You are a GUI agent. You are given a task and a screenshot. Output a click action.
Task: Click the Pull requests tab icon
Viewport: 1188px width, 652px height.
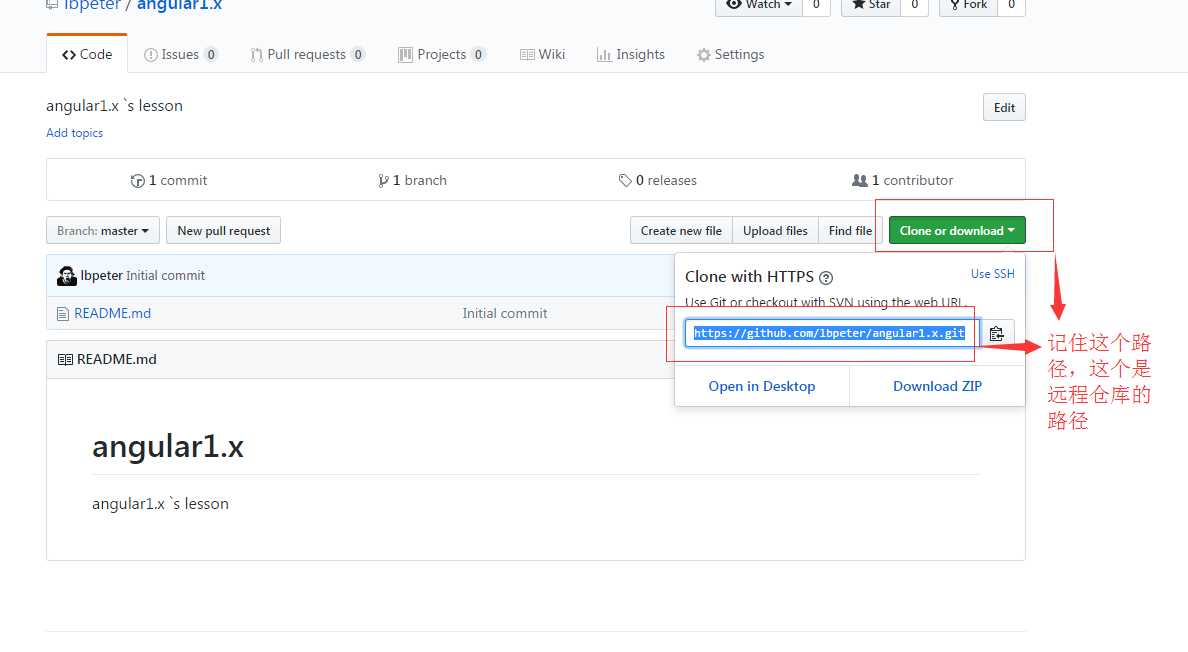click(257, 55)
